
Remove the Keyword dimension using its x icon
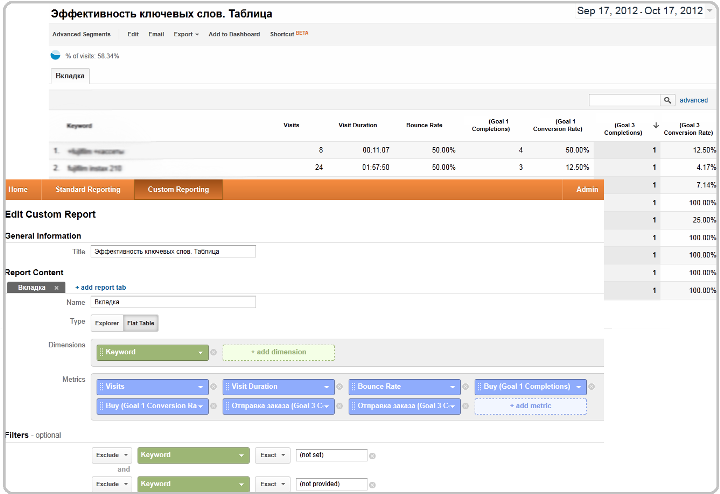coord(214,352)
